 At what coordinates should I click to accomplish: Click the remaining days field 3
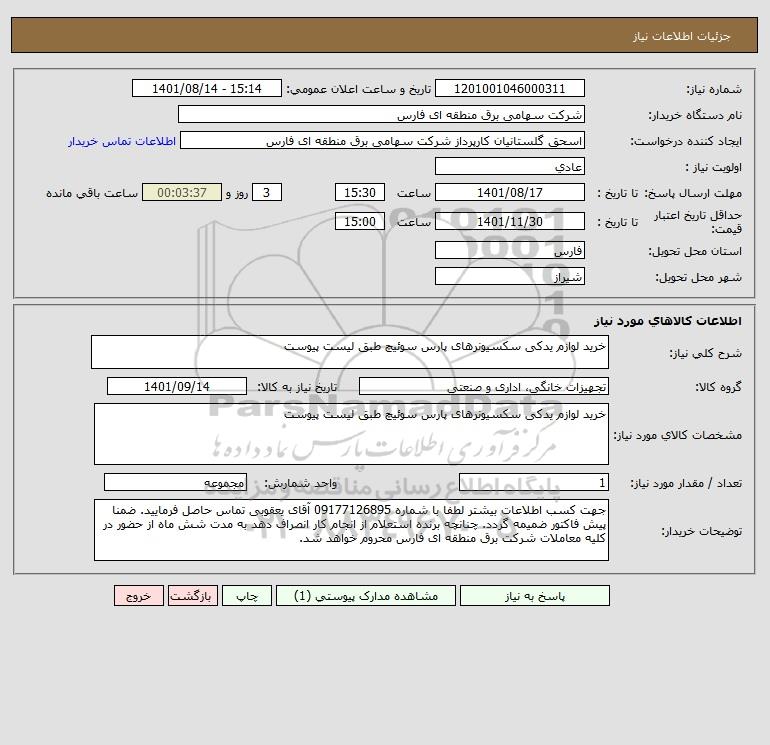pos(267,193)
